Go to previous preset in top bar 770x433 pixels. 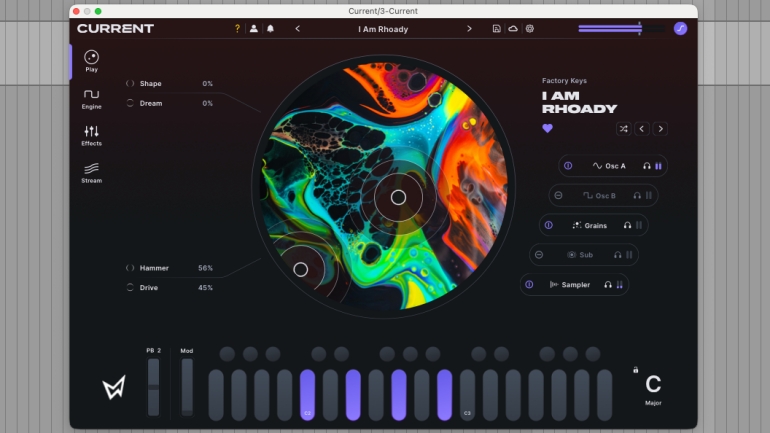pos(298,28)
